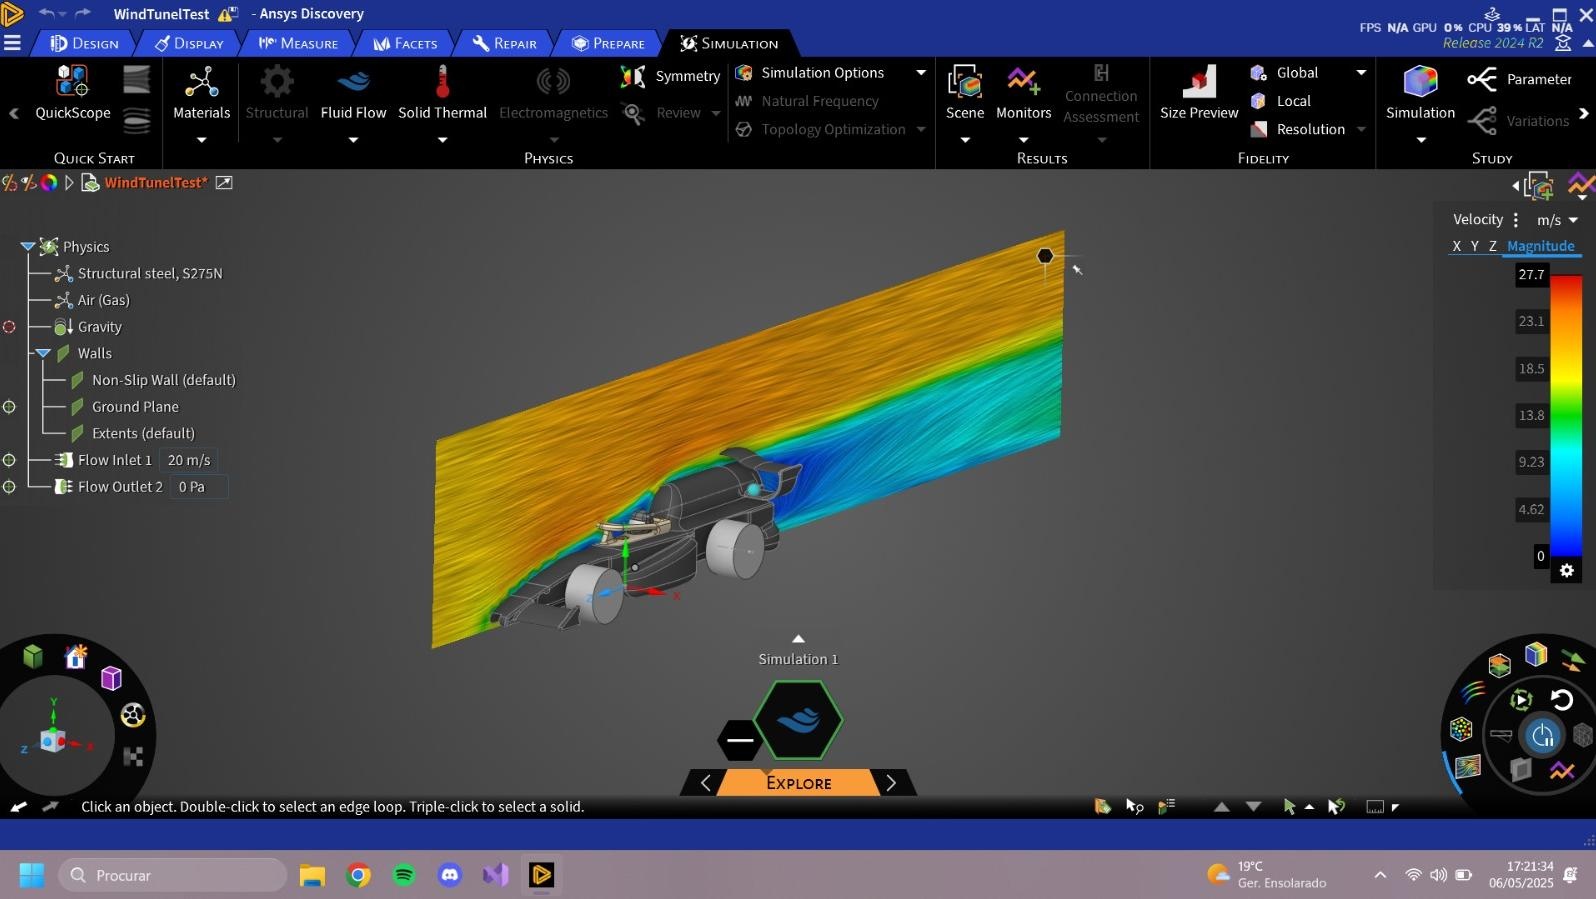The image size is (1596, 899).
Task: Click the green cube view icon
Action: click(x=33, y=656)
